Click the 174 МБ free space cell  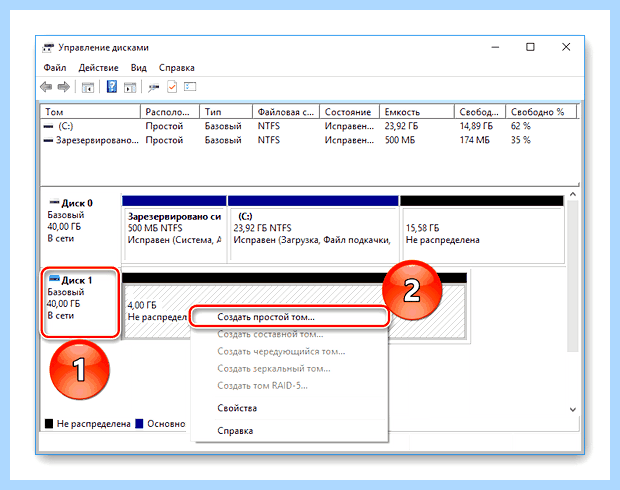tap(474, 140)
